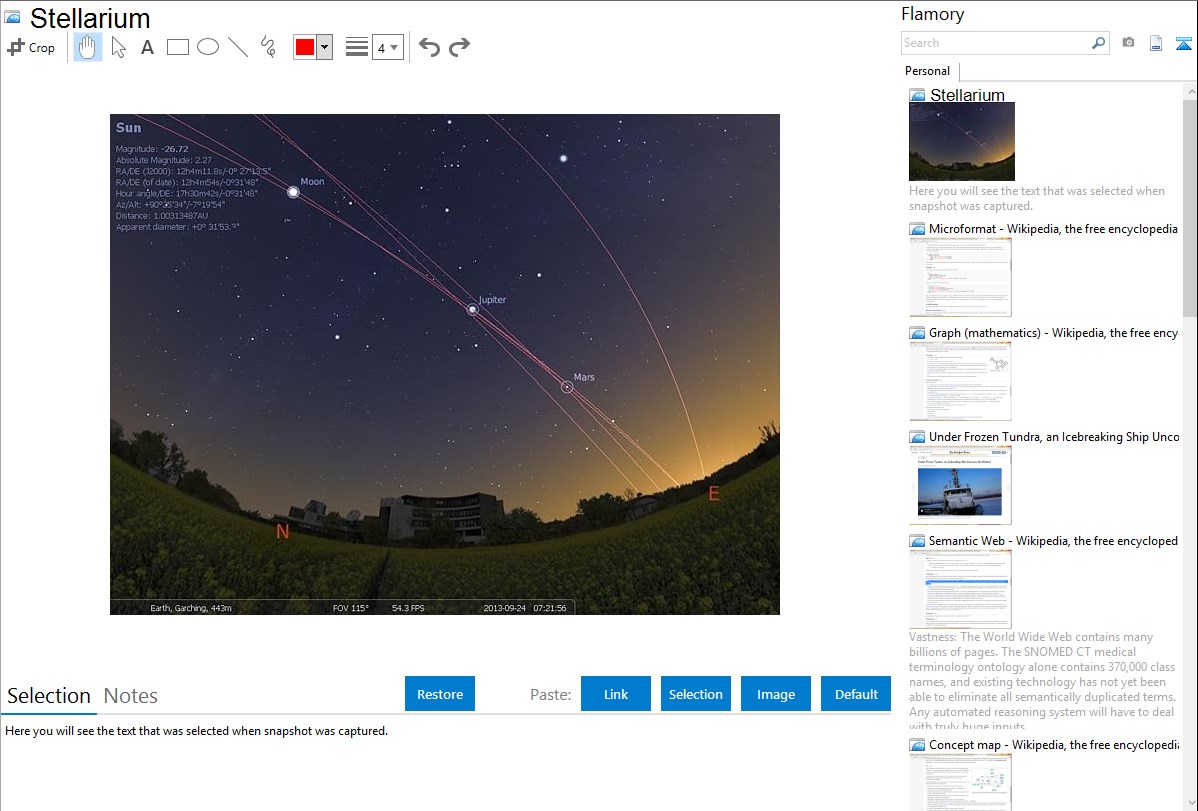1198x811 pixels.
Task: Switch to the Selection tab
Action: [49, 696]
